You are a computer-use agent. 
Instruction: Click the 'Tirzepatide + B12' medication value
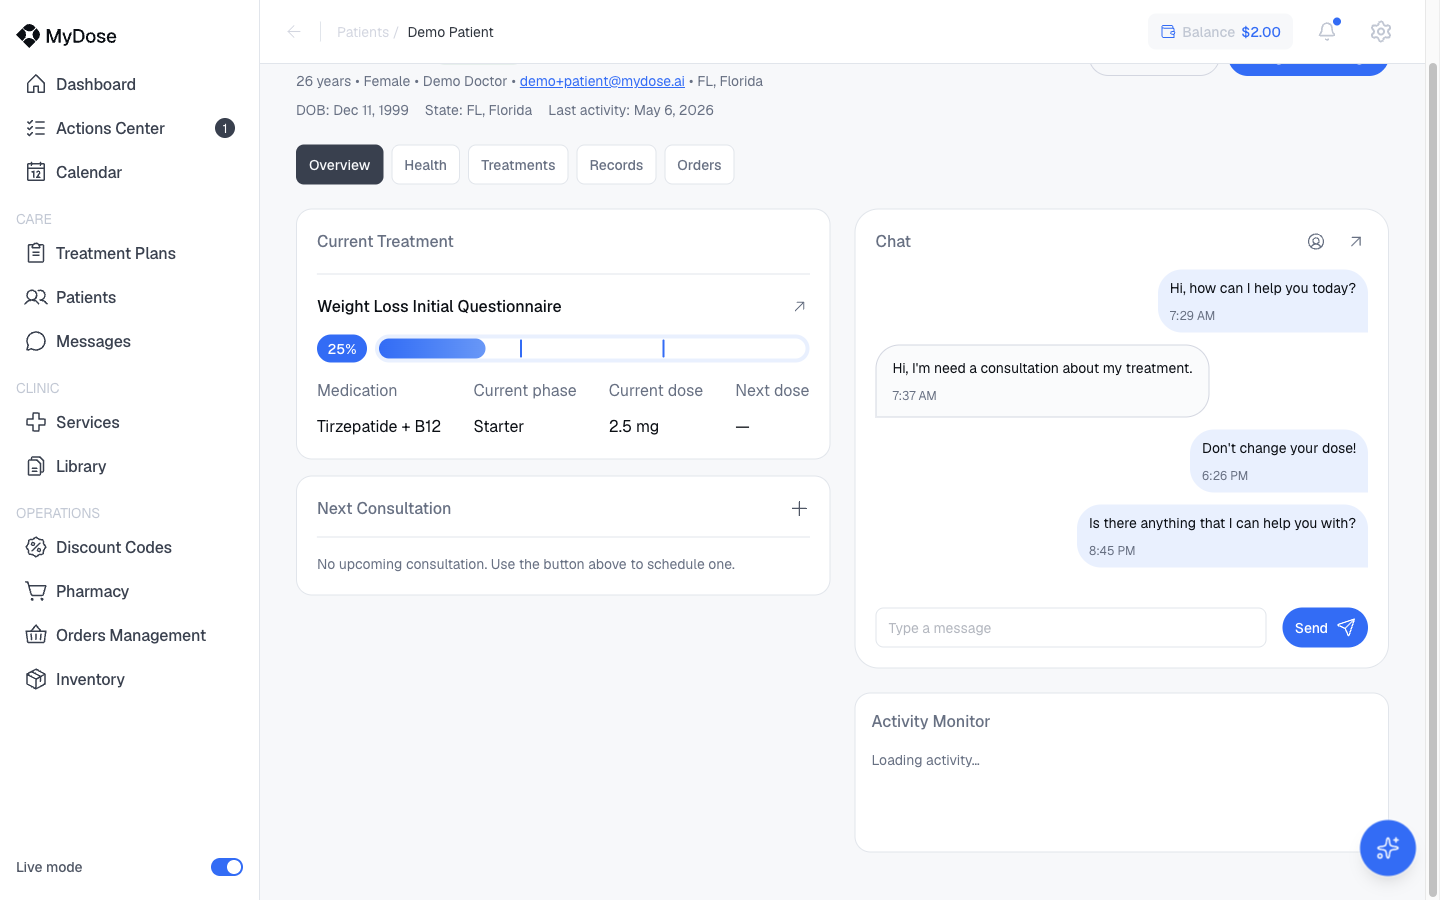379,426
